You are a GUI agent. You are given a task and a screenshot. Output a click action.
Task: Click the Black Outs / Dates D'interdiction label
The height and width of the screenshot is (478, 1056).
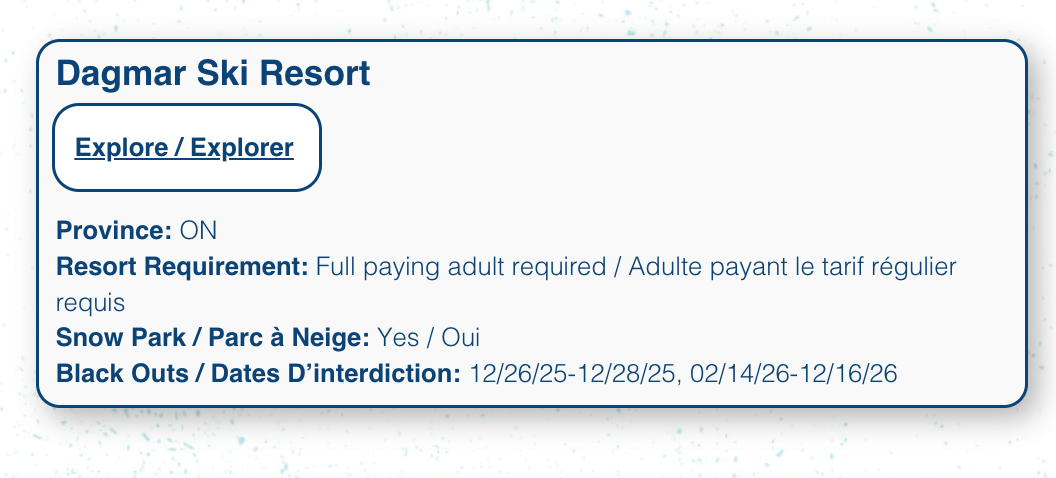click(x=259, y=373)
